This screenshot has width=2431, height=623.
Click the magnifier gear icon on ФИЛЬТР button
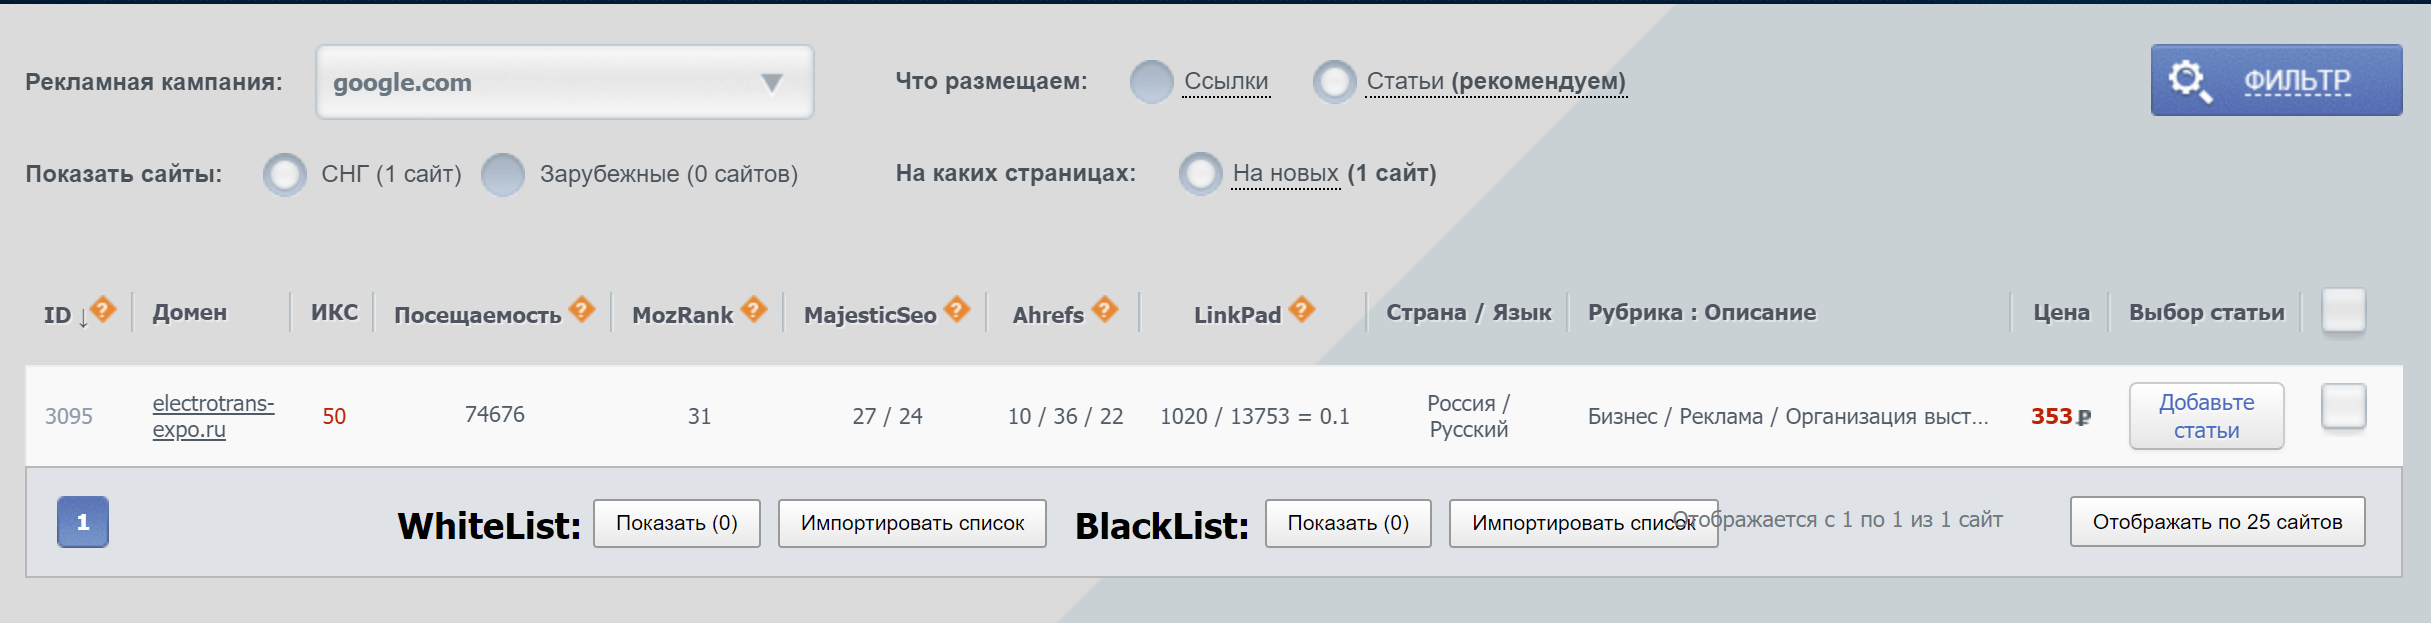(x=2189, y=81)
